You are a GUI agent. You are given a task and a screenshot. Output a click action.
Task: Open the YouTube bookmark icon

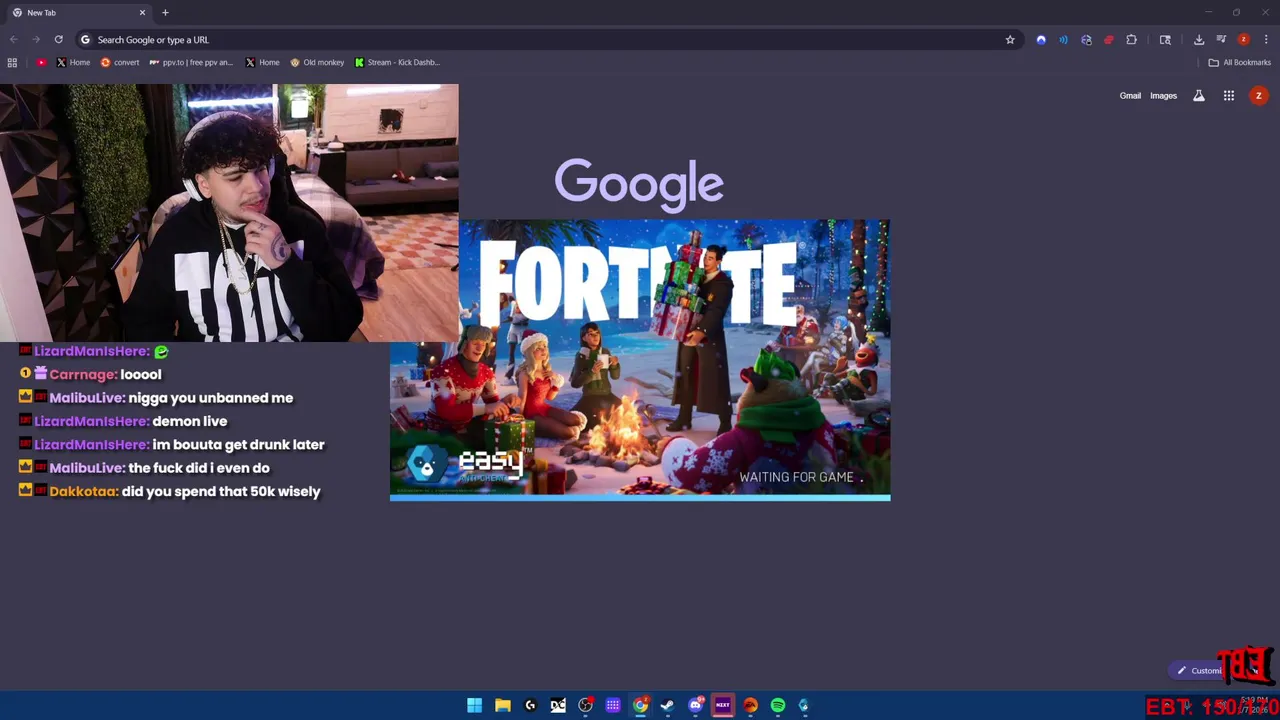click(x=41, y=62)
